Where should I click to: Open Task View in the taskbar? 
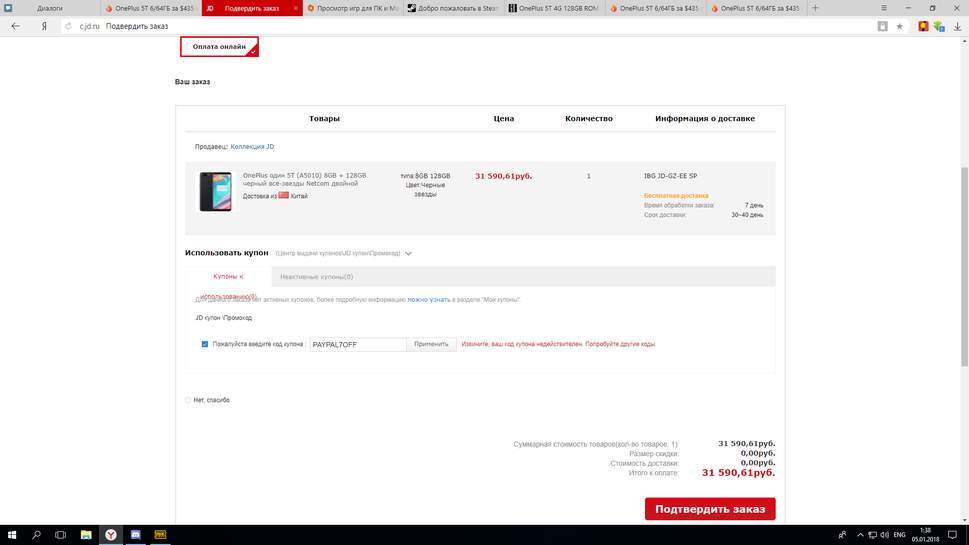pos(60,534)
